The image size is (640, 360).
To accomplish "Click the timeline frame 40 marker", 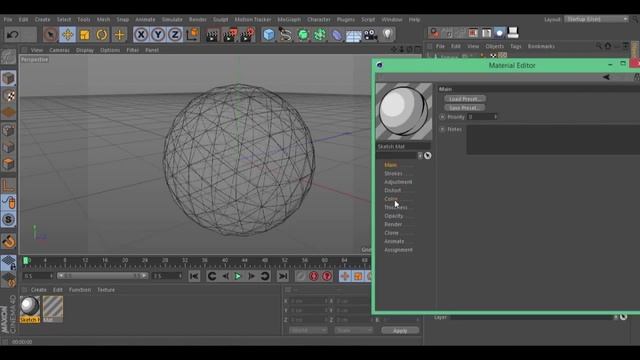I will pyautogui.click(x=224, y=260).
